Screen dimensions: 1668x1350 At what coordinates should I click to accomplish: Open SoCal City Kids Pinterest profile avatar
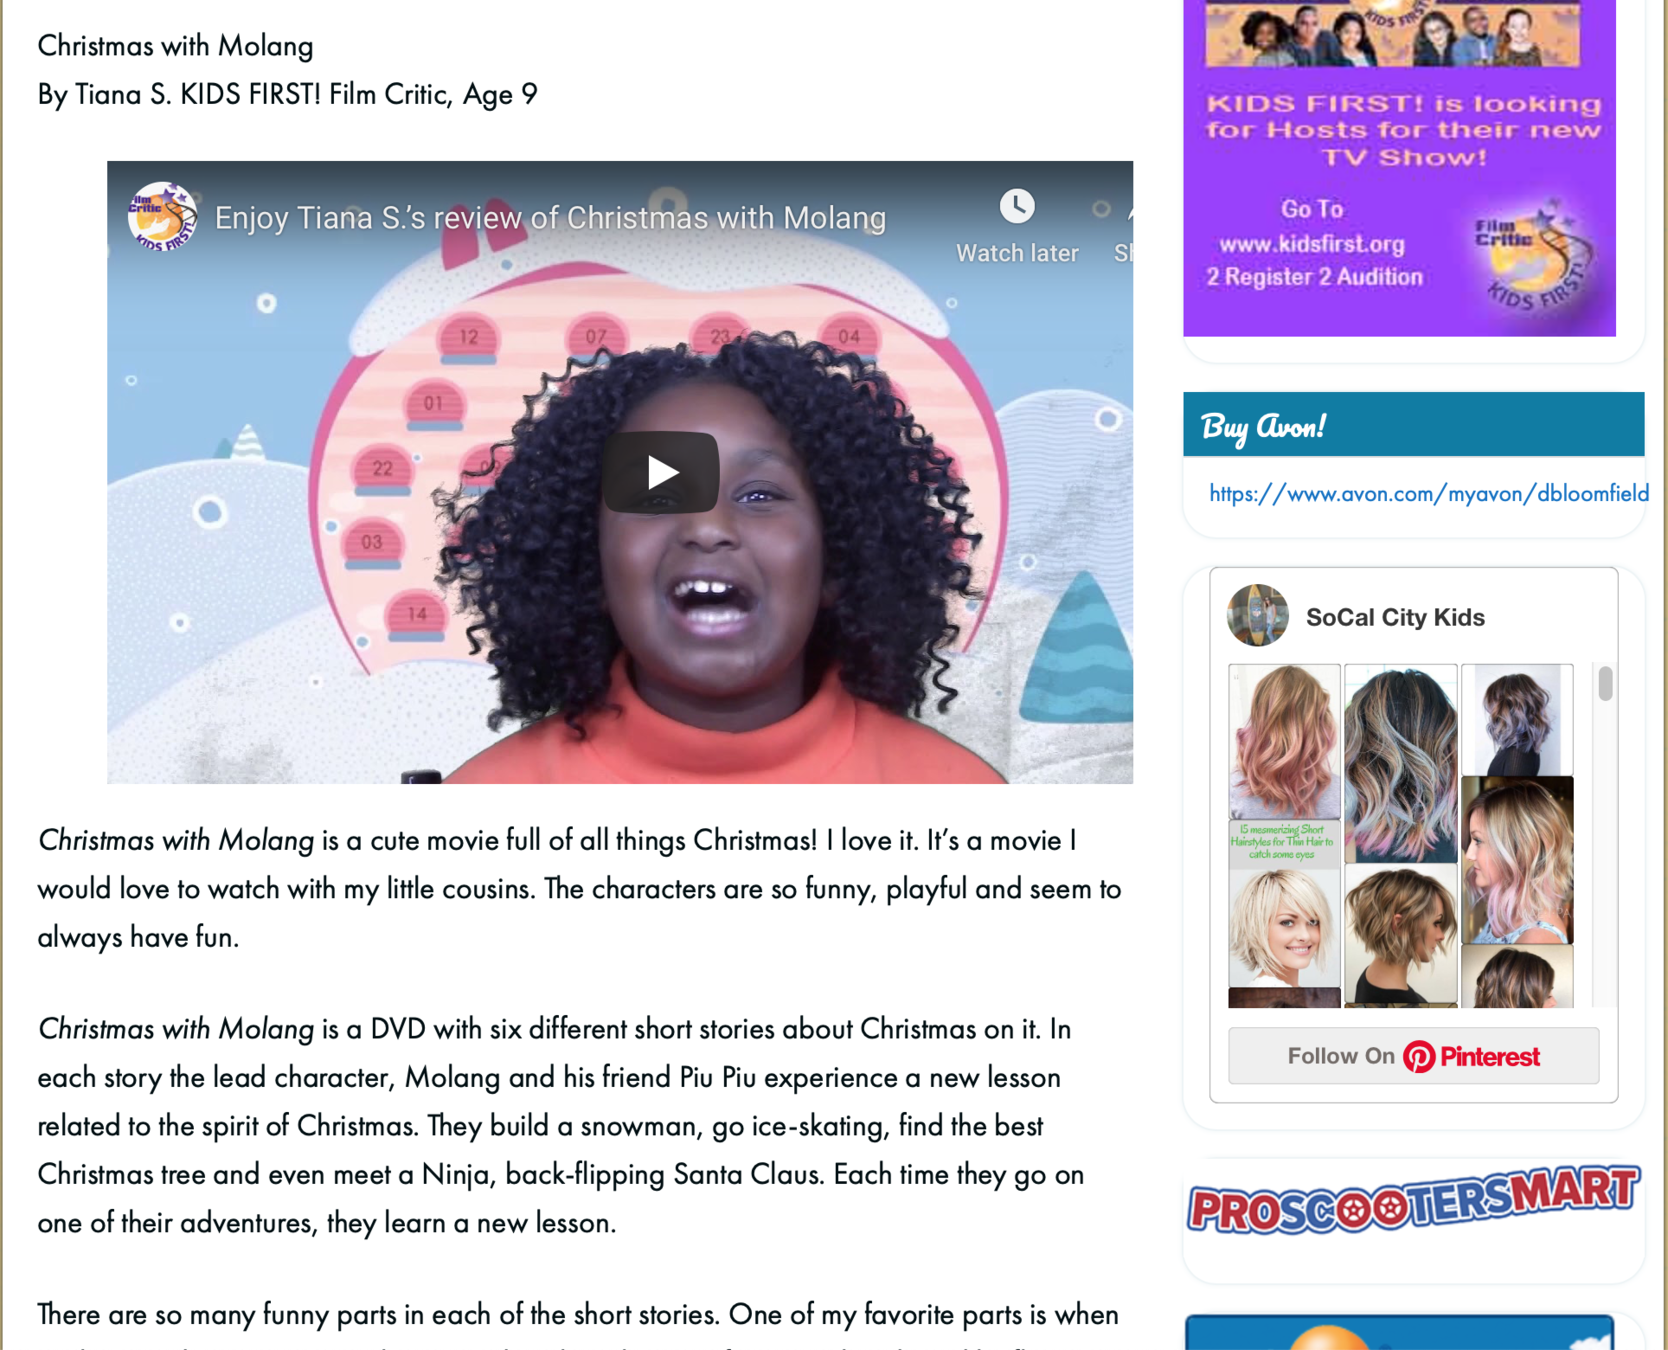click(x=1258, y=616)
